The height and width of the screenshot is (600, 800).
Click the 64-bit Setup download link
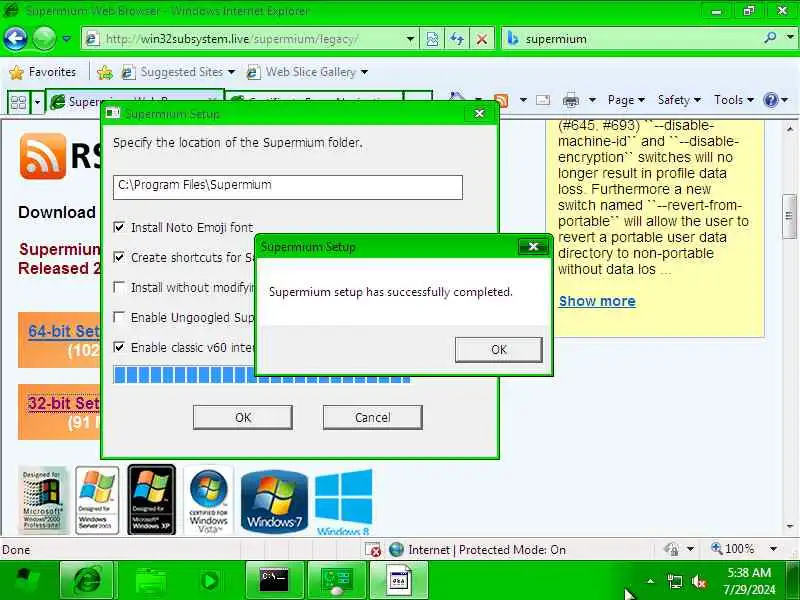pos(64,331)
